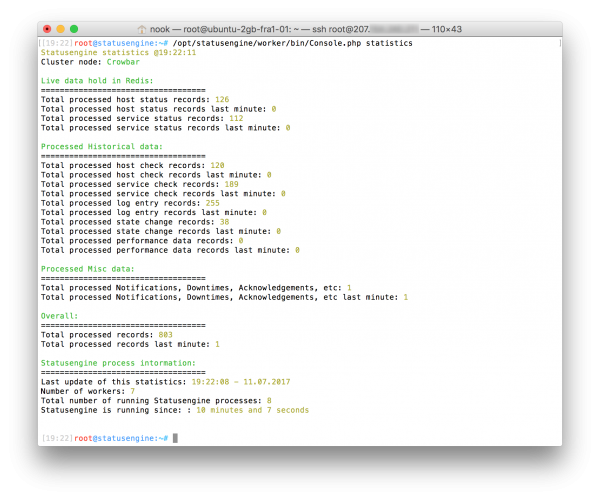Minimize the terminal using yellow button
This screenshot has height=500, width=600.
coord(61,29)
